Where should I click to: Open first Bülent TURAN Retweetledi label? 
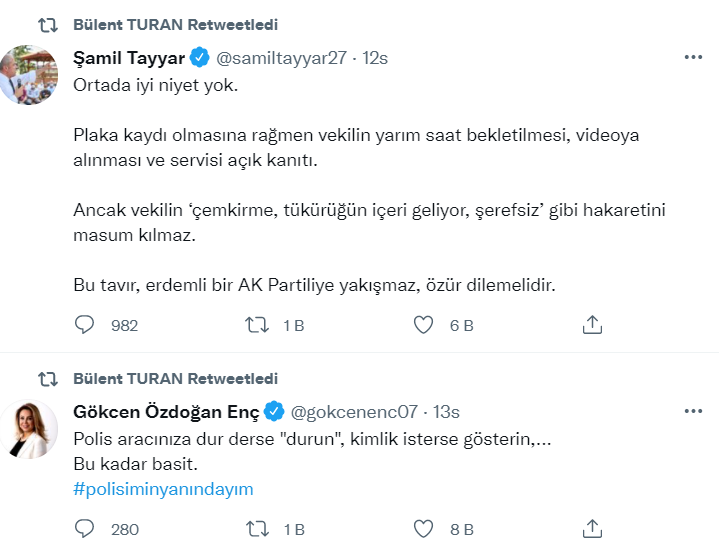click(176, 24)
